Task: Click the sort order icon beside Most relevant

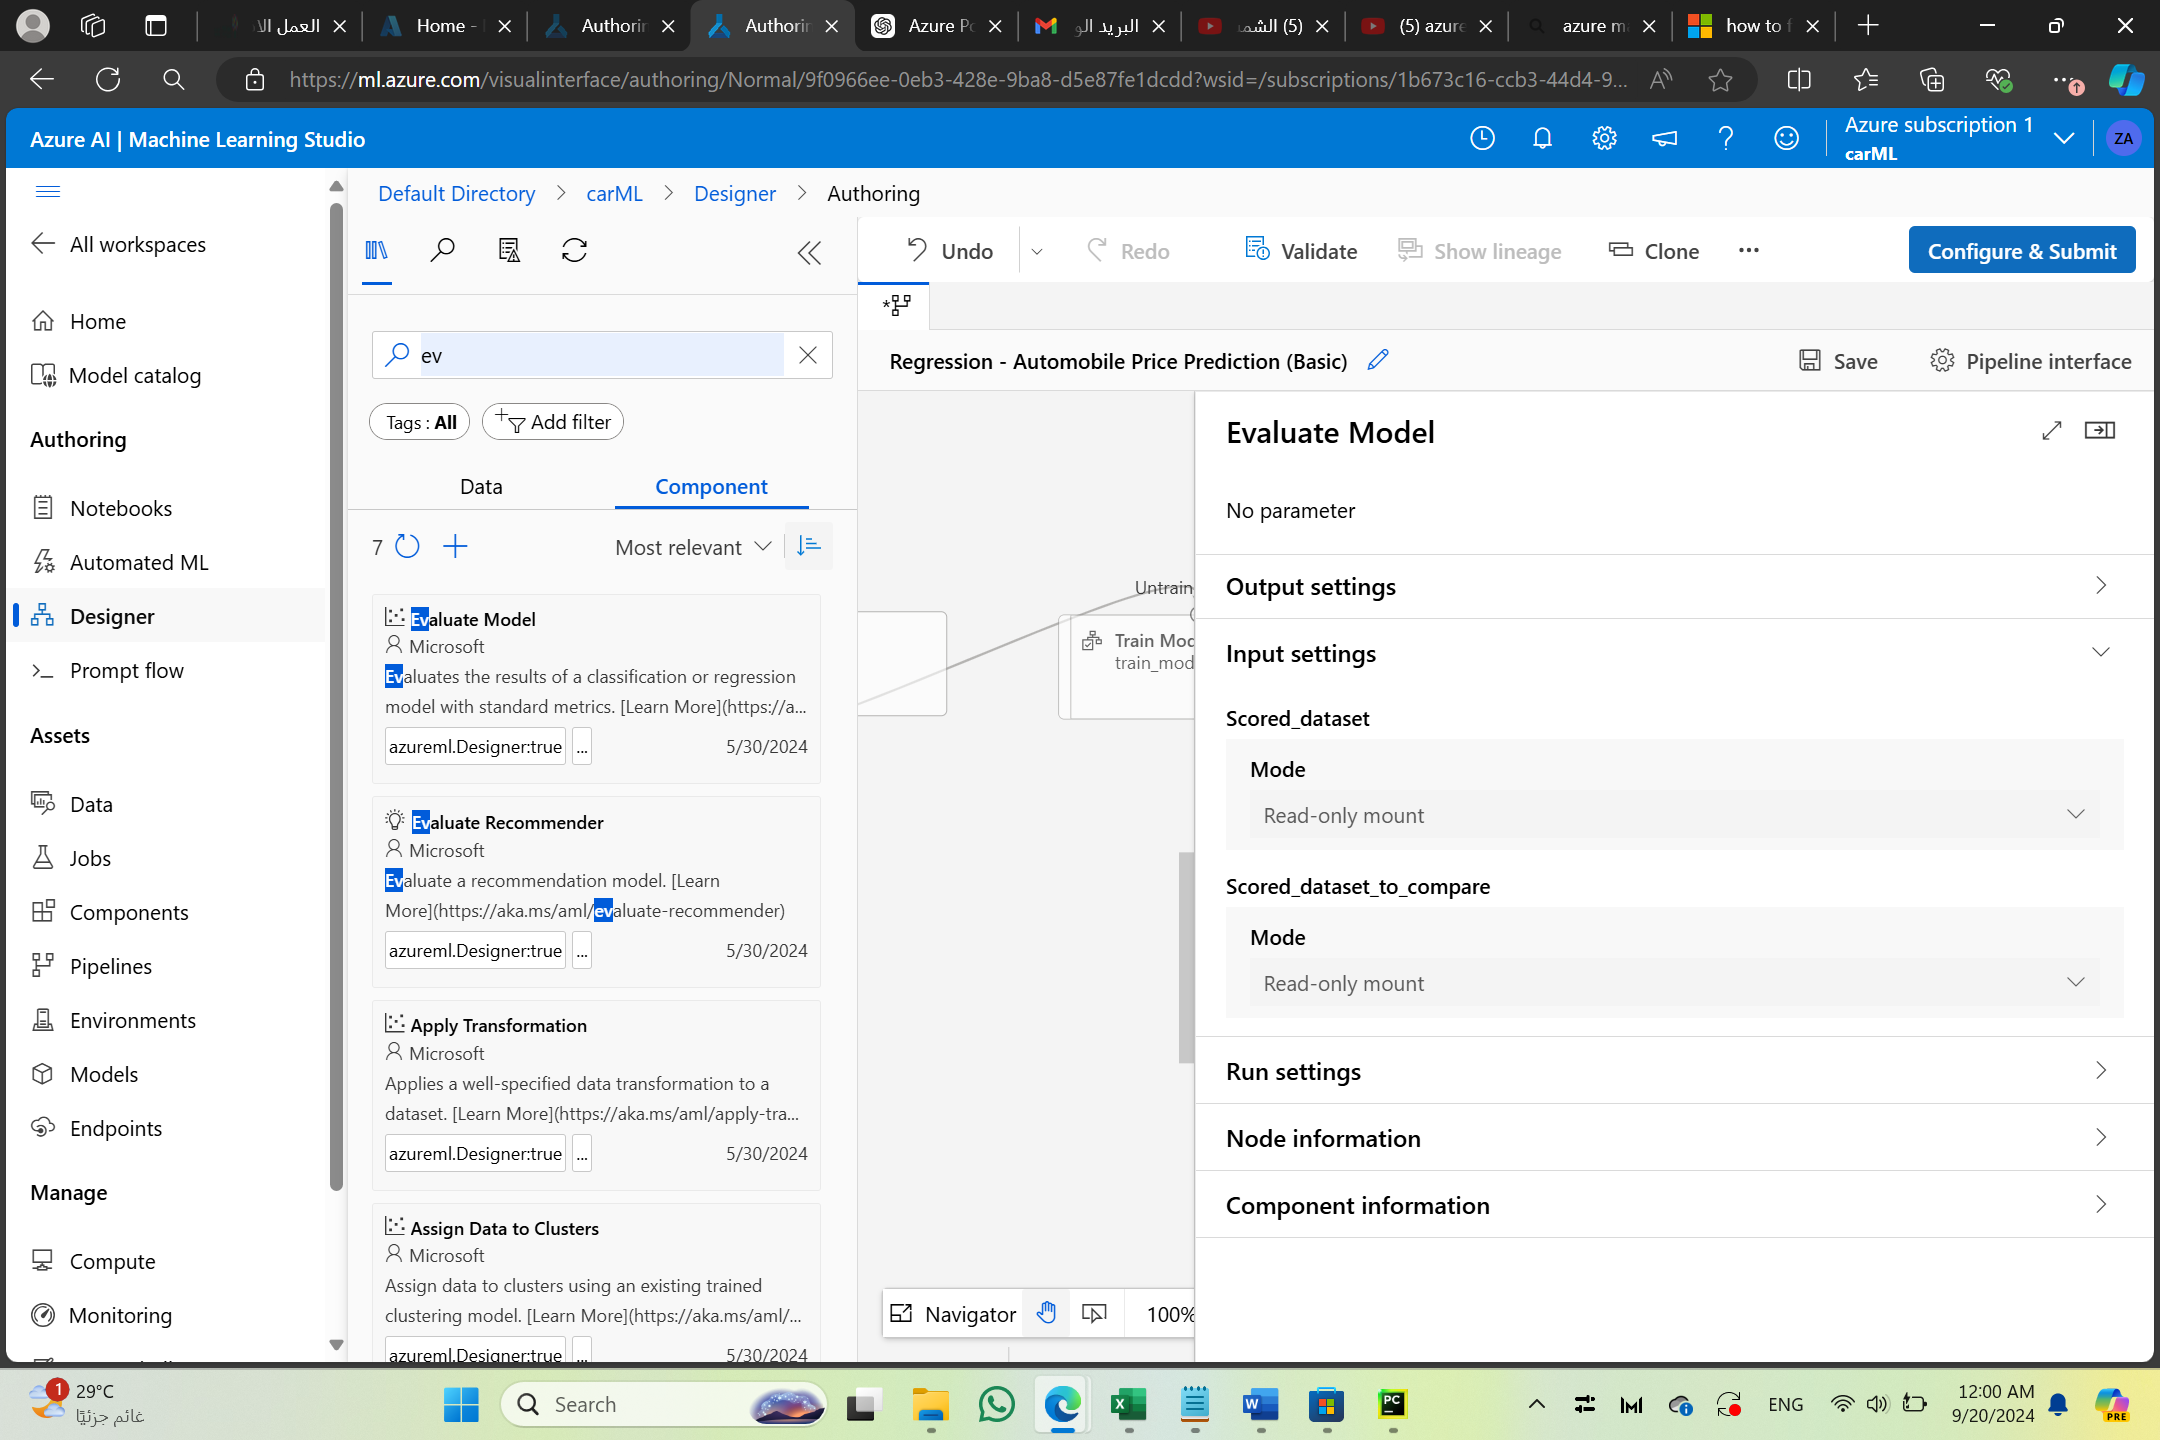Action: coord(809,546)
